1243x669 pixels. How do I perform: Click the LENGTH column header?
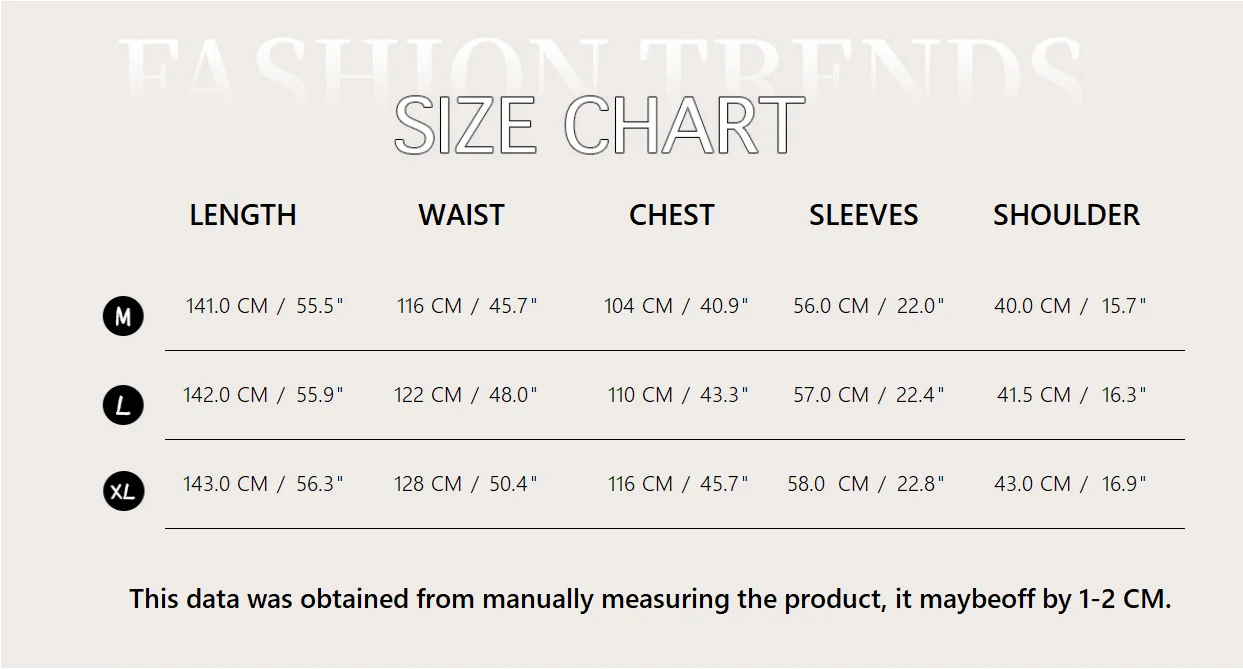243,215
